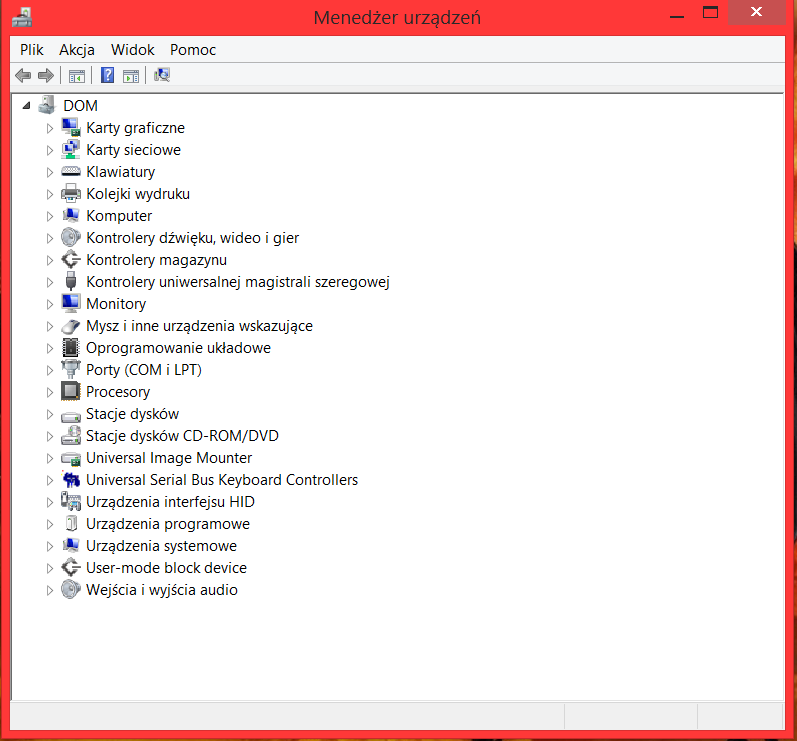The height and width of the screenshot is (741, 797).
Task: Toggle the action pane toolbar icon
Action: click(x=131, y=76)
